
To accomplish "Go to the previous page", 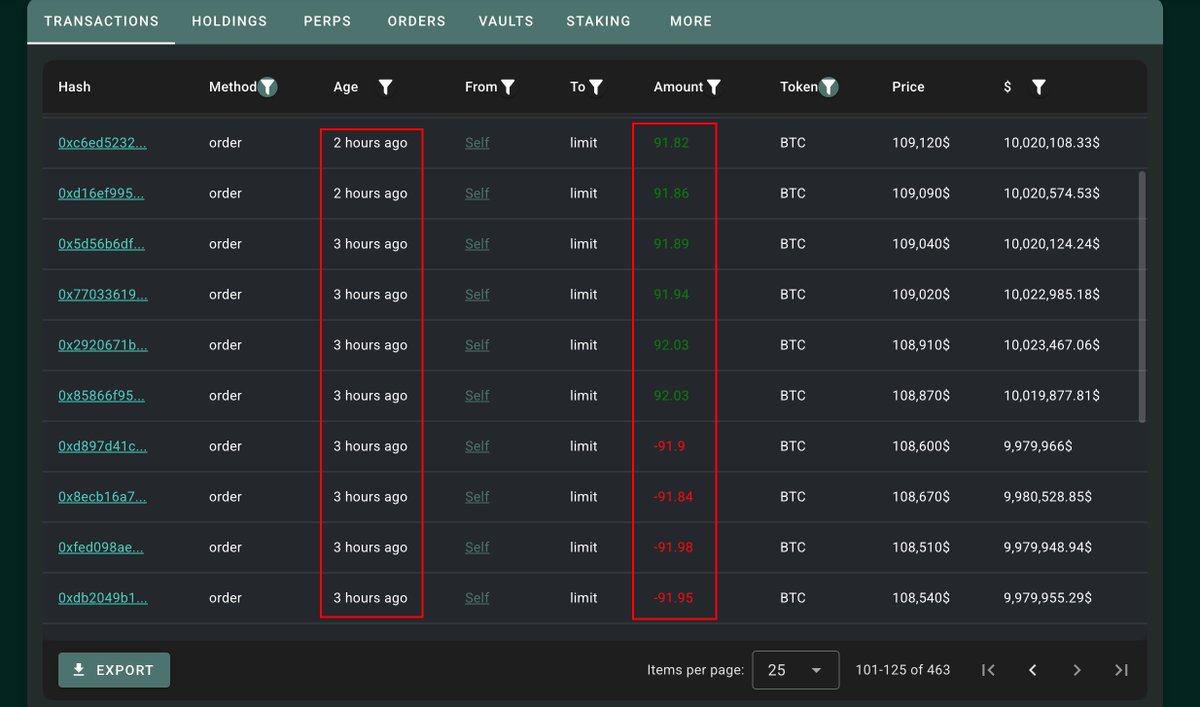I will 1033,670.
